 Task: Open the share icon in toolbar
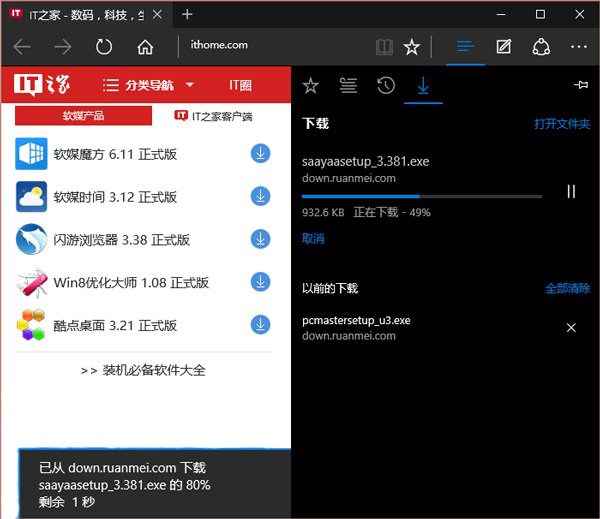pyautogui.click(x=541, y=47)
